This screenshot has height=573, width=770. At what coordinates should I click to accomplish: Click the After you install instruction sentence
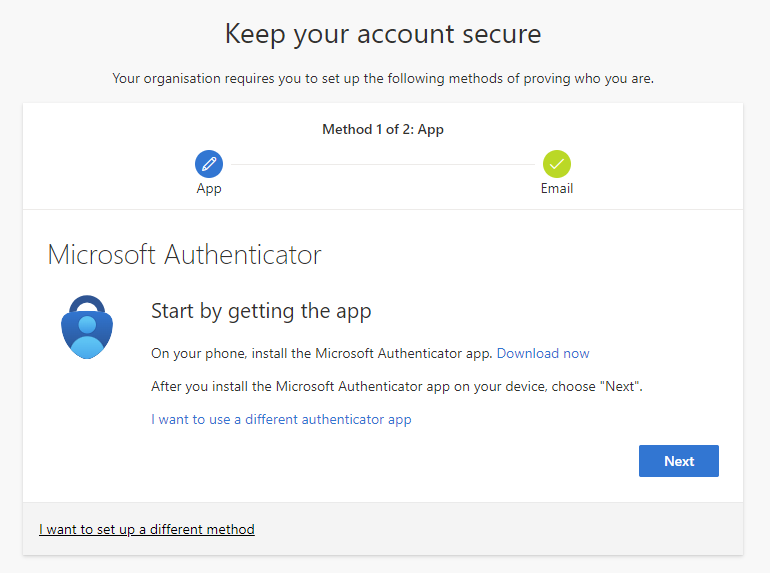coord(397,387)
